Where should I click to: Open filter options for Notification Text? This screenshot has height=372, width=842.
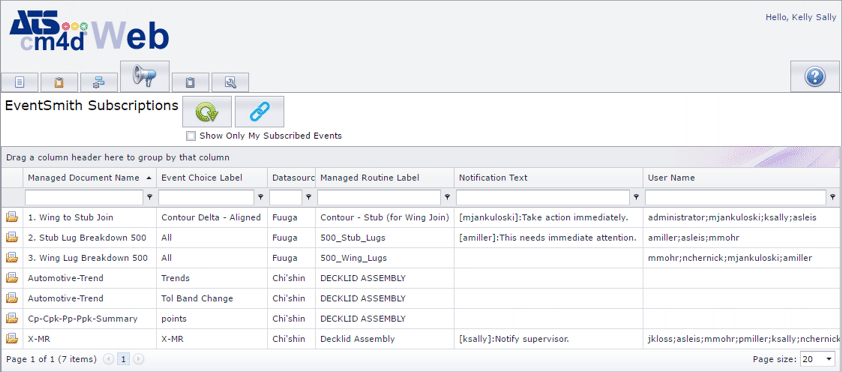[636, 198]
